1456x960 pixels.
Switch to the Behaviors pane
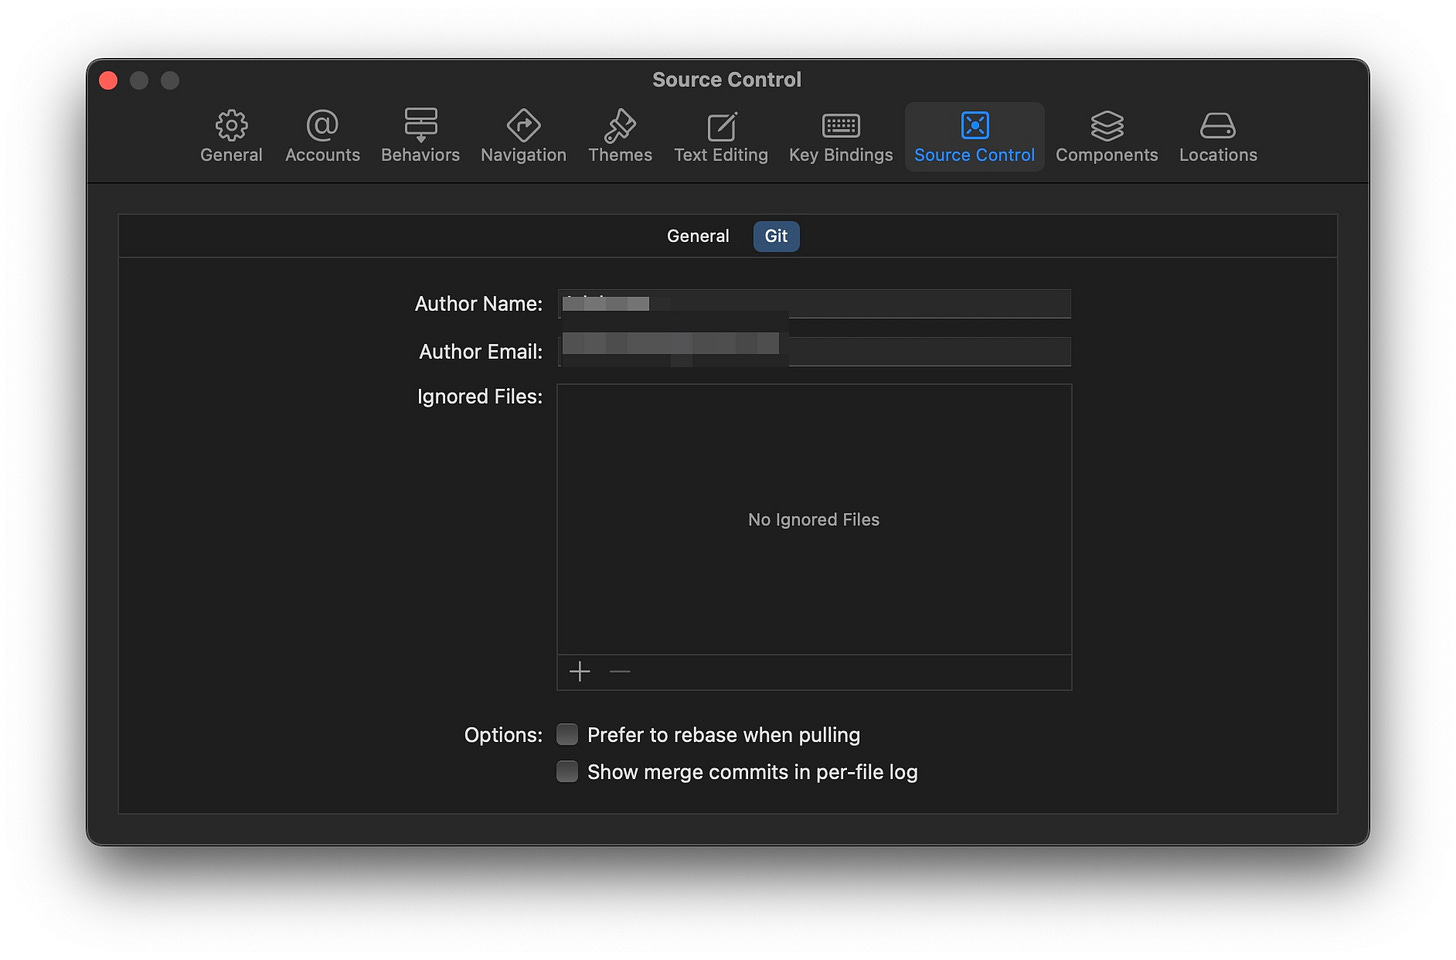(420, 136)
